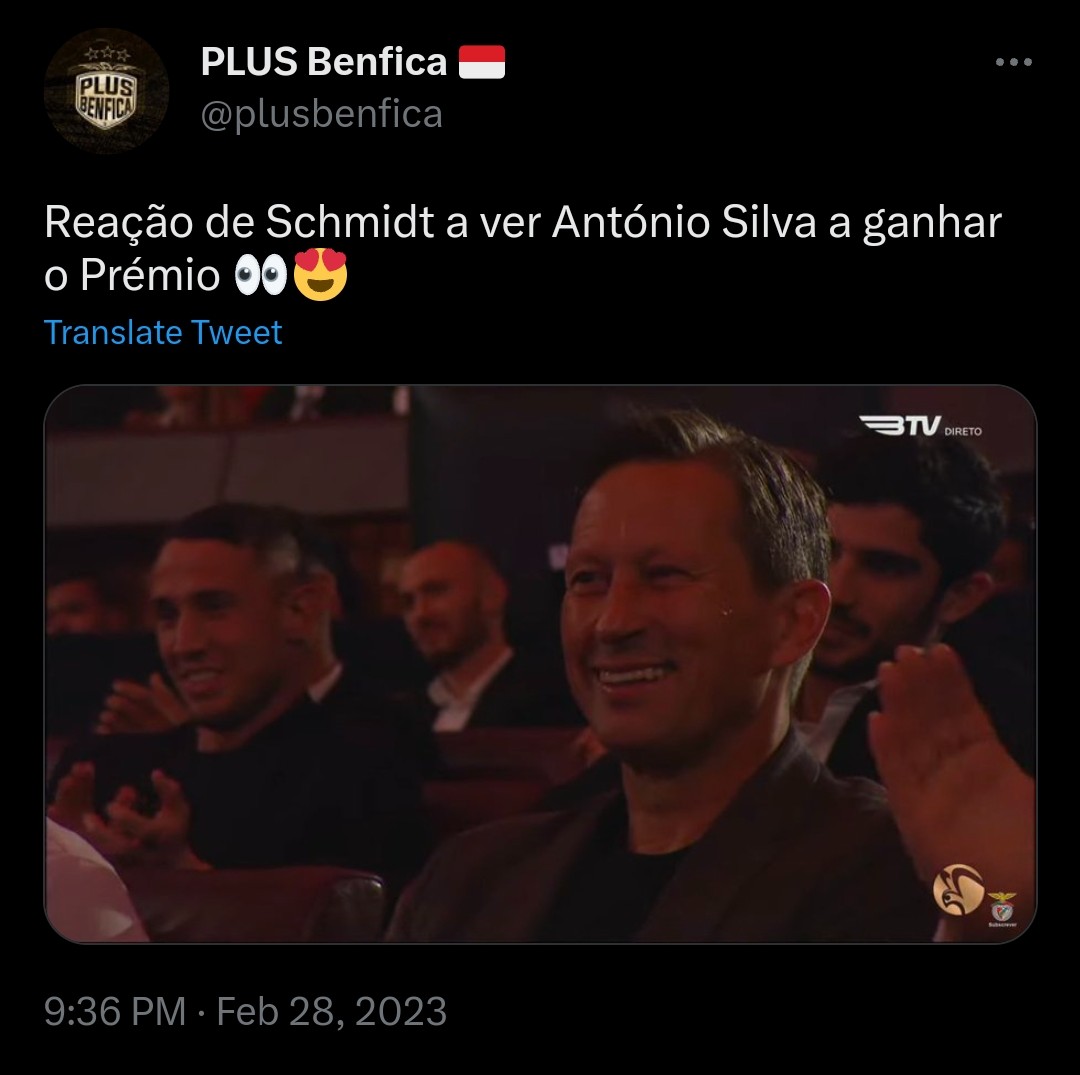Play the embedded BTV video
The image size is (1080, 1075).
[540, 664]
